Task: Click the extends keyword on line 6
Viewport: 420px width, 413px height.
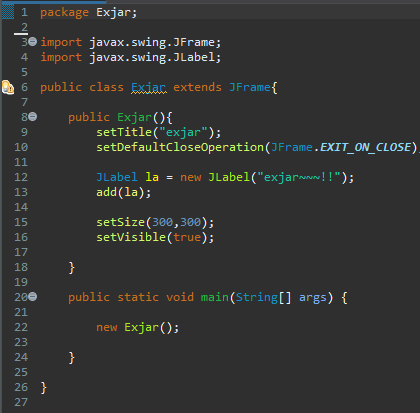Action: (x=197, y=87)
